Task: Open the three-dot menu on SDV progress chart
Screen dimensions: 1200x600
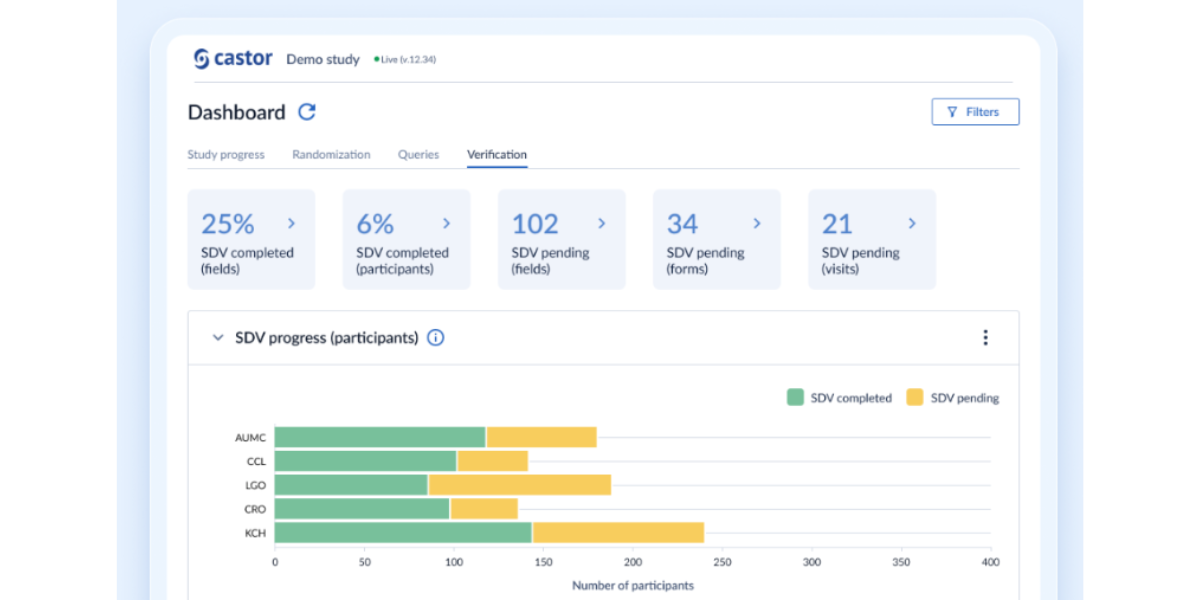Action: click(986, 338)
